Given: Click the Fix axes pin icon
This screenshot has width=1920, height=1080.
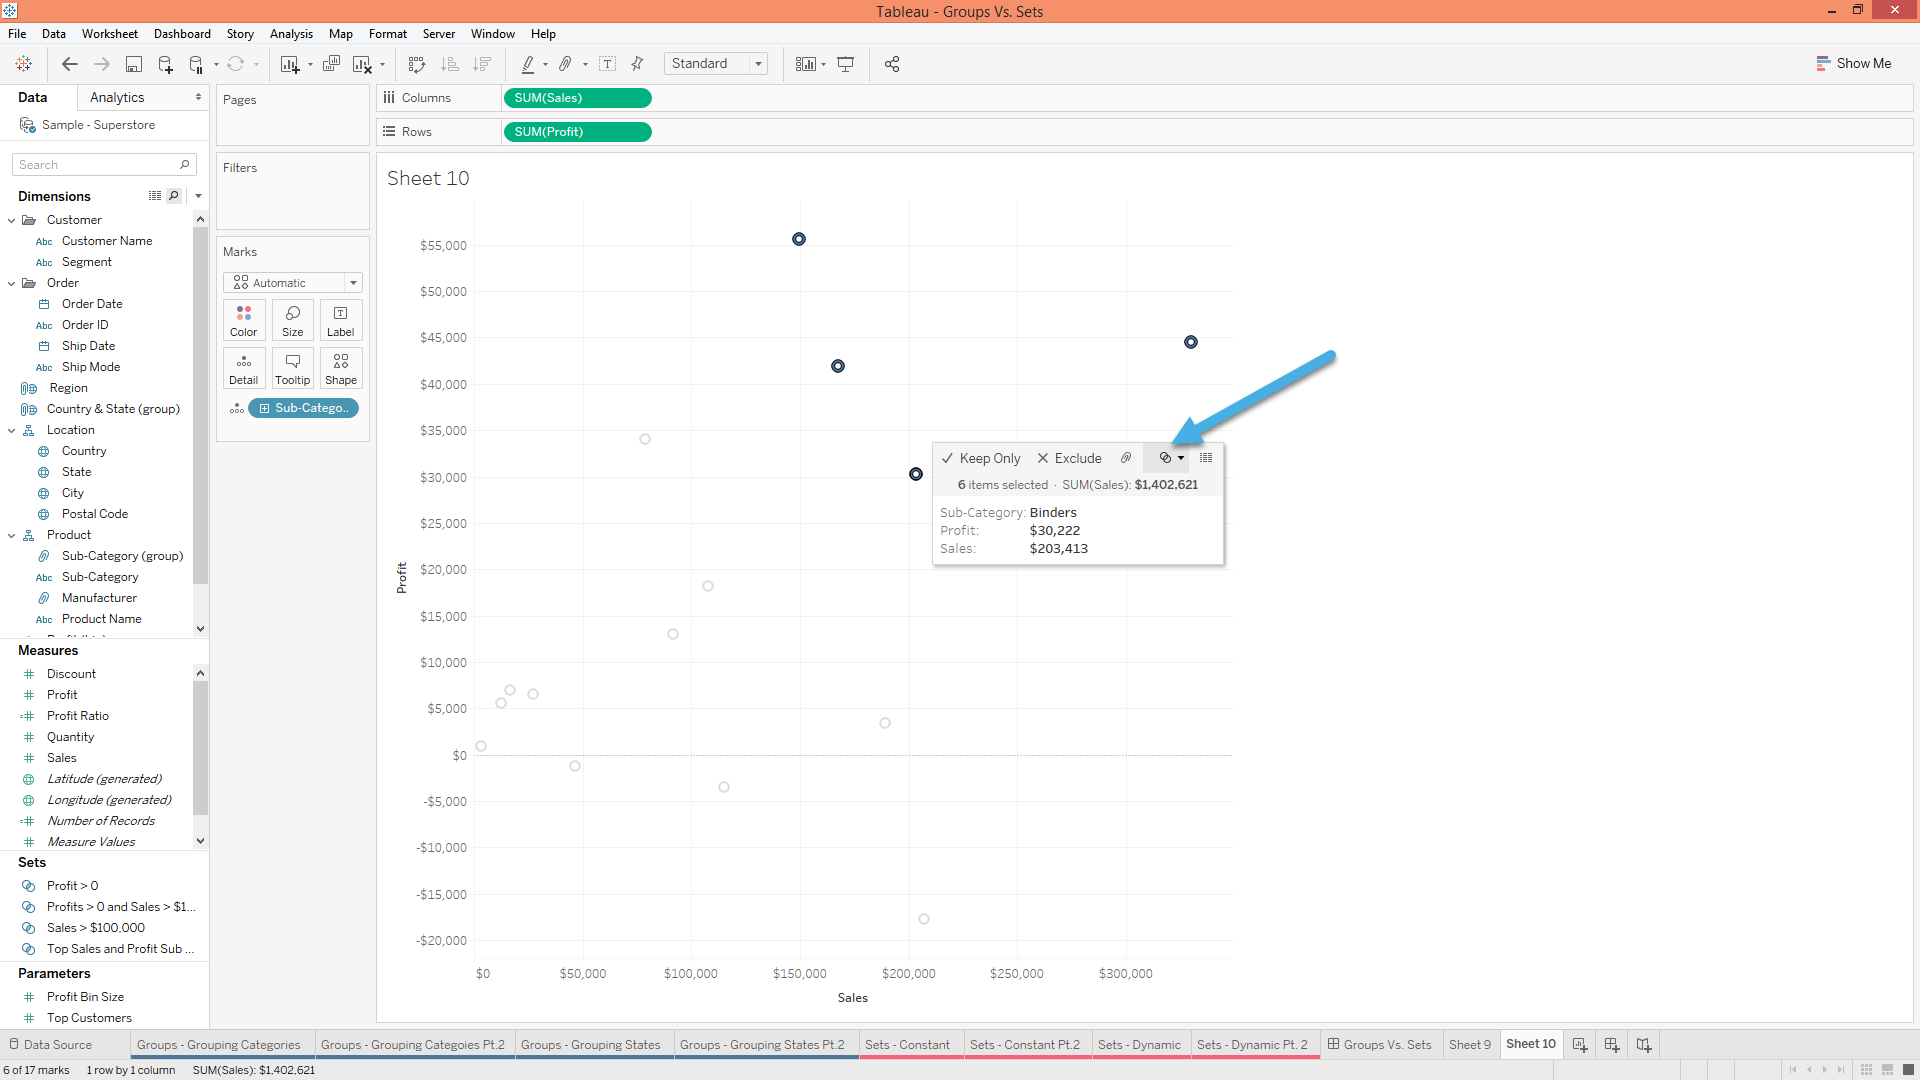Looking at the screenshot, I should (x=637, y=64).
